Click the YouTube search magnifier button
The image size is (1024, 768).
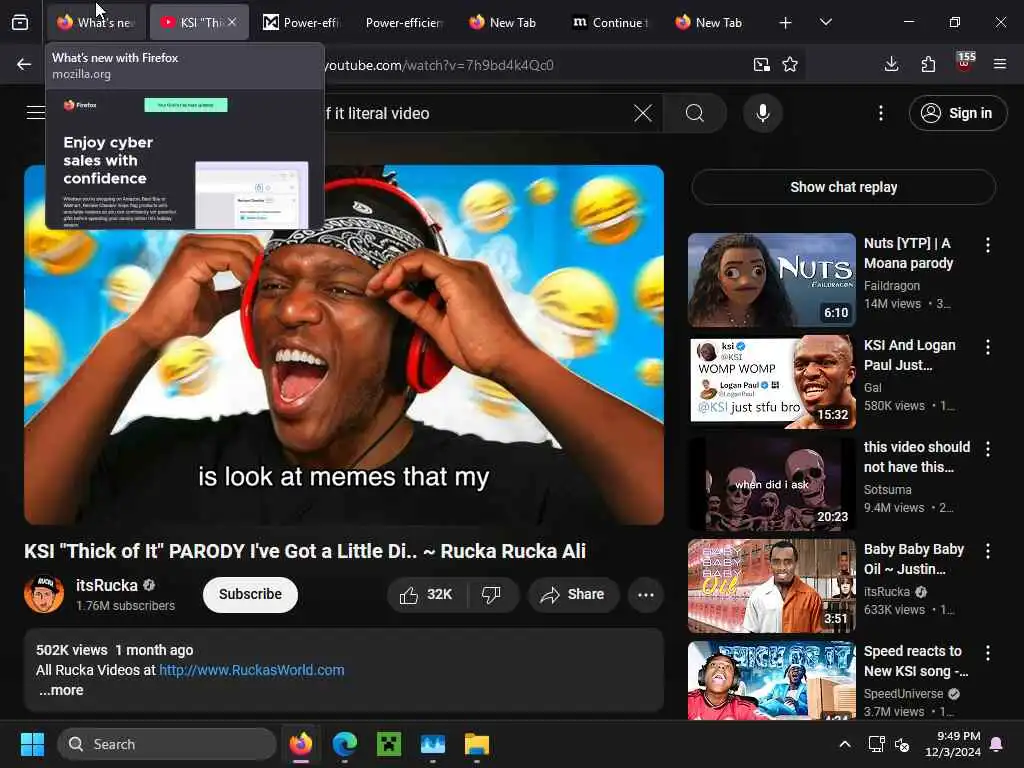[695, 113]
